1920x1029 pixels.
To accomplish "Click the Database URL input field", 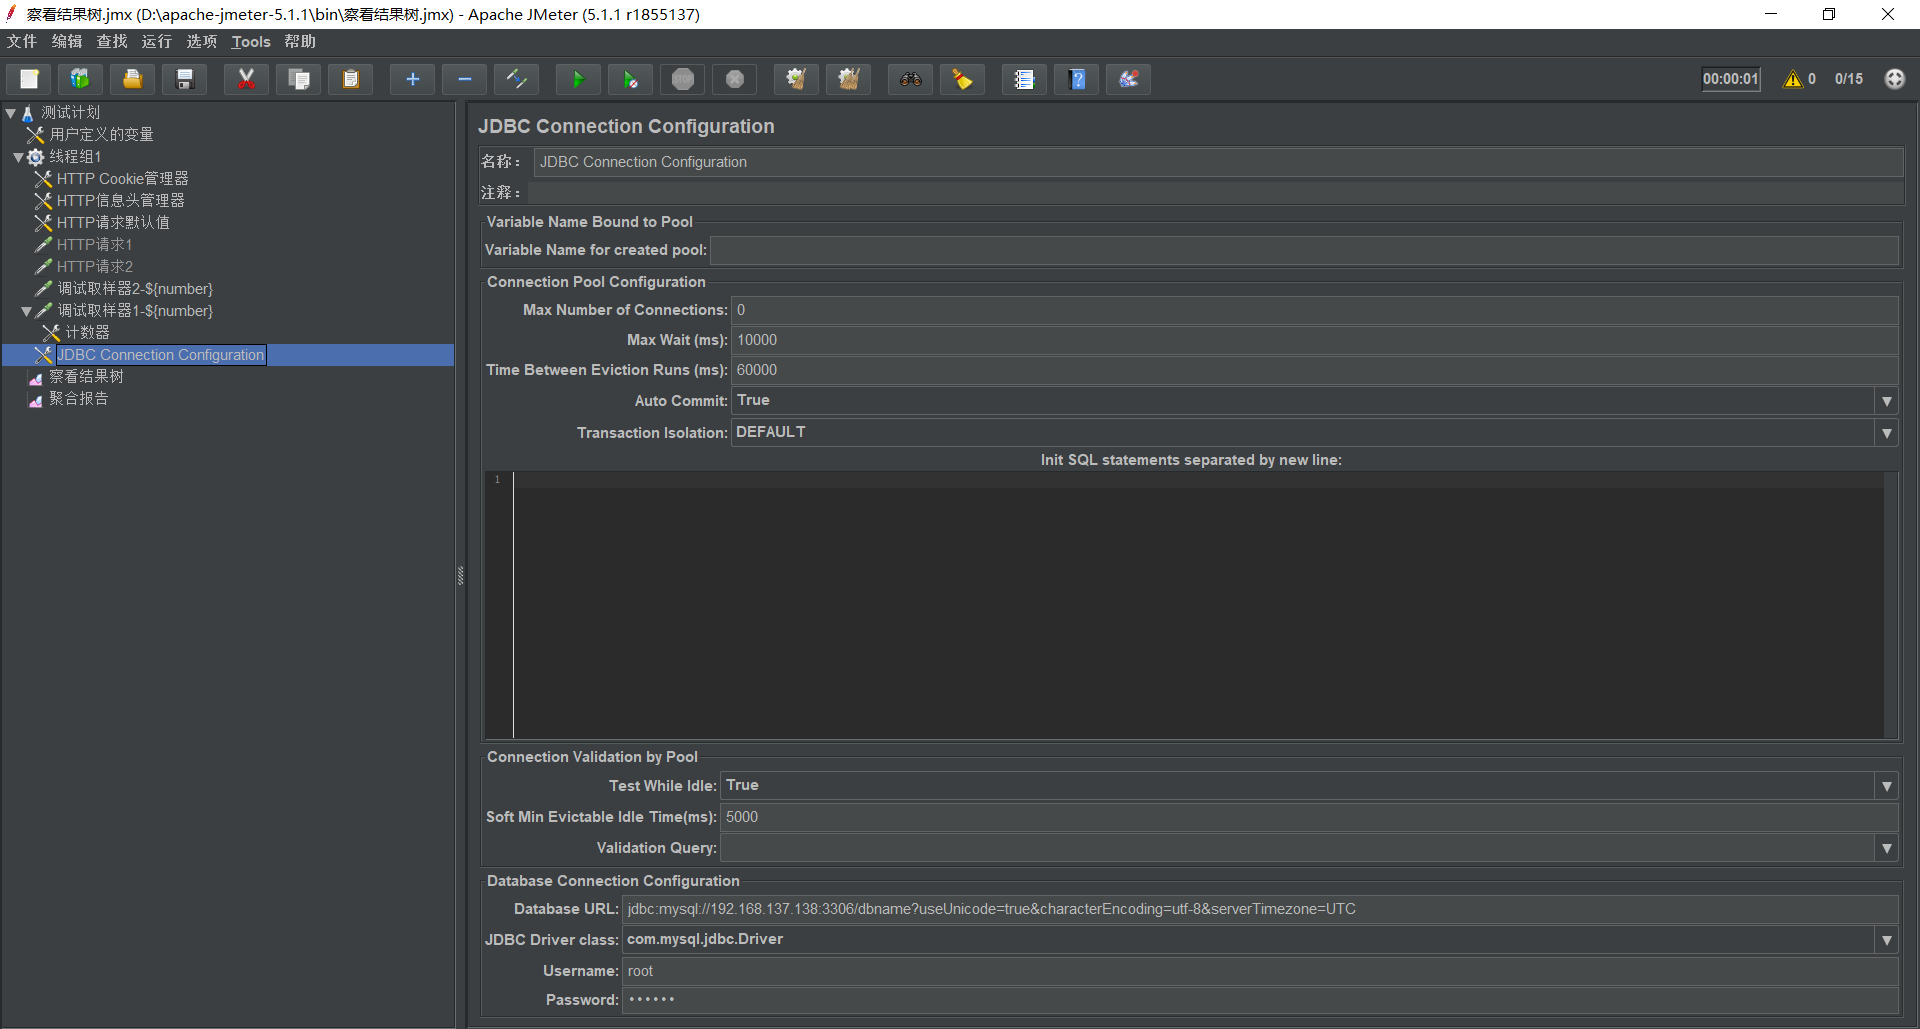I will [x=1000, y=909].
